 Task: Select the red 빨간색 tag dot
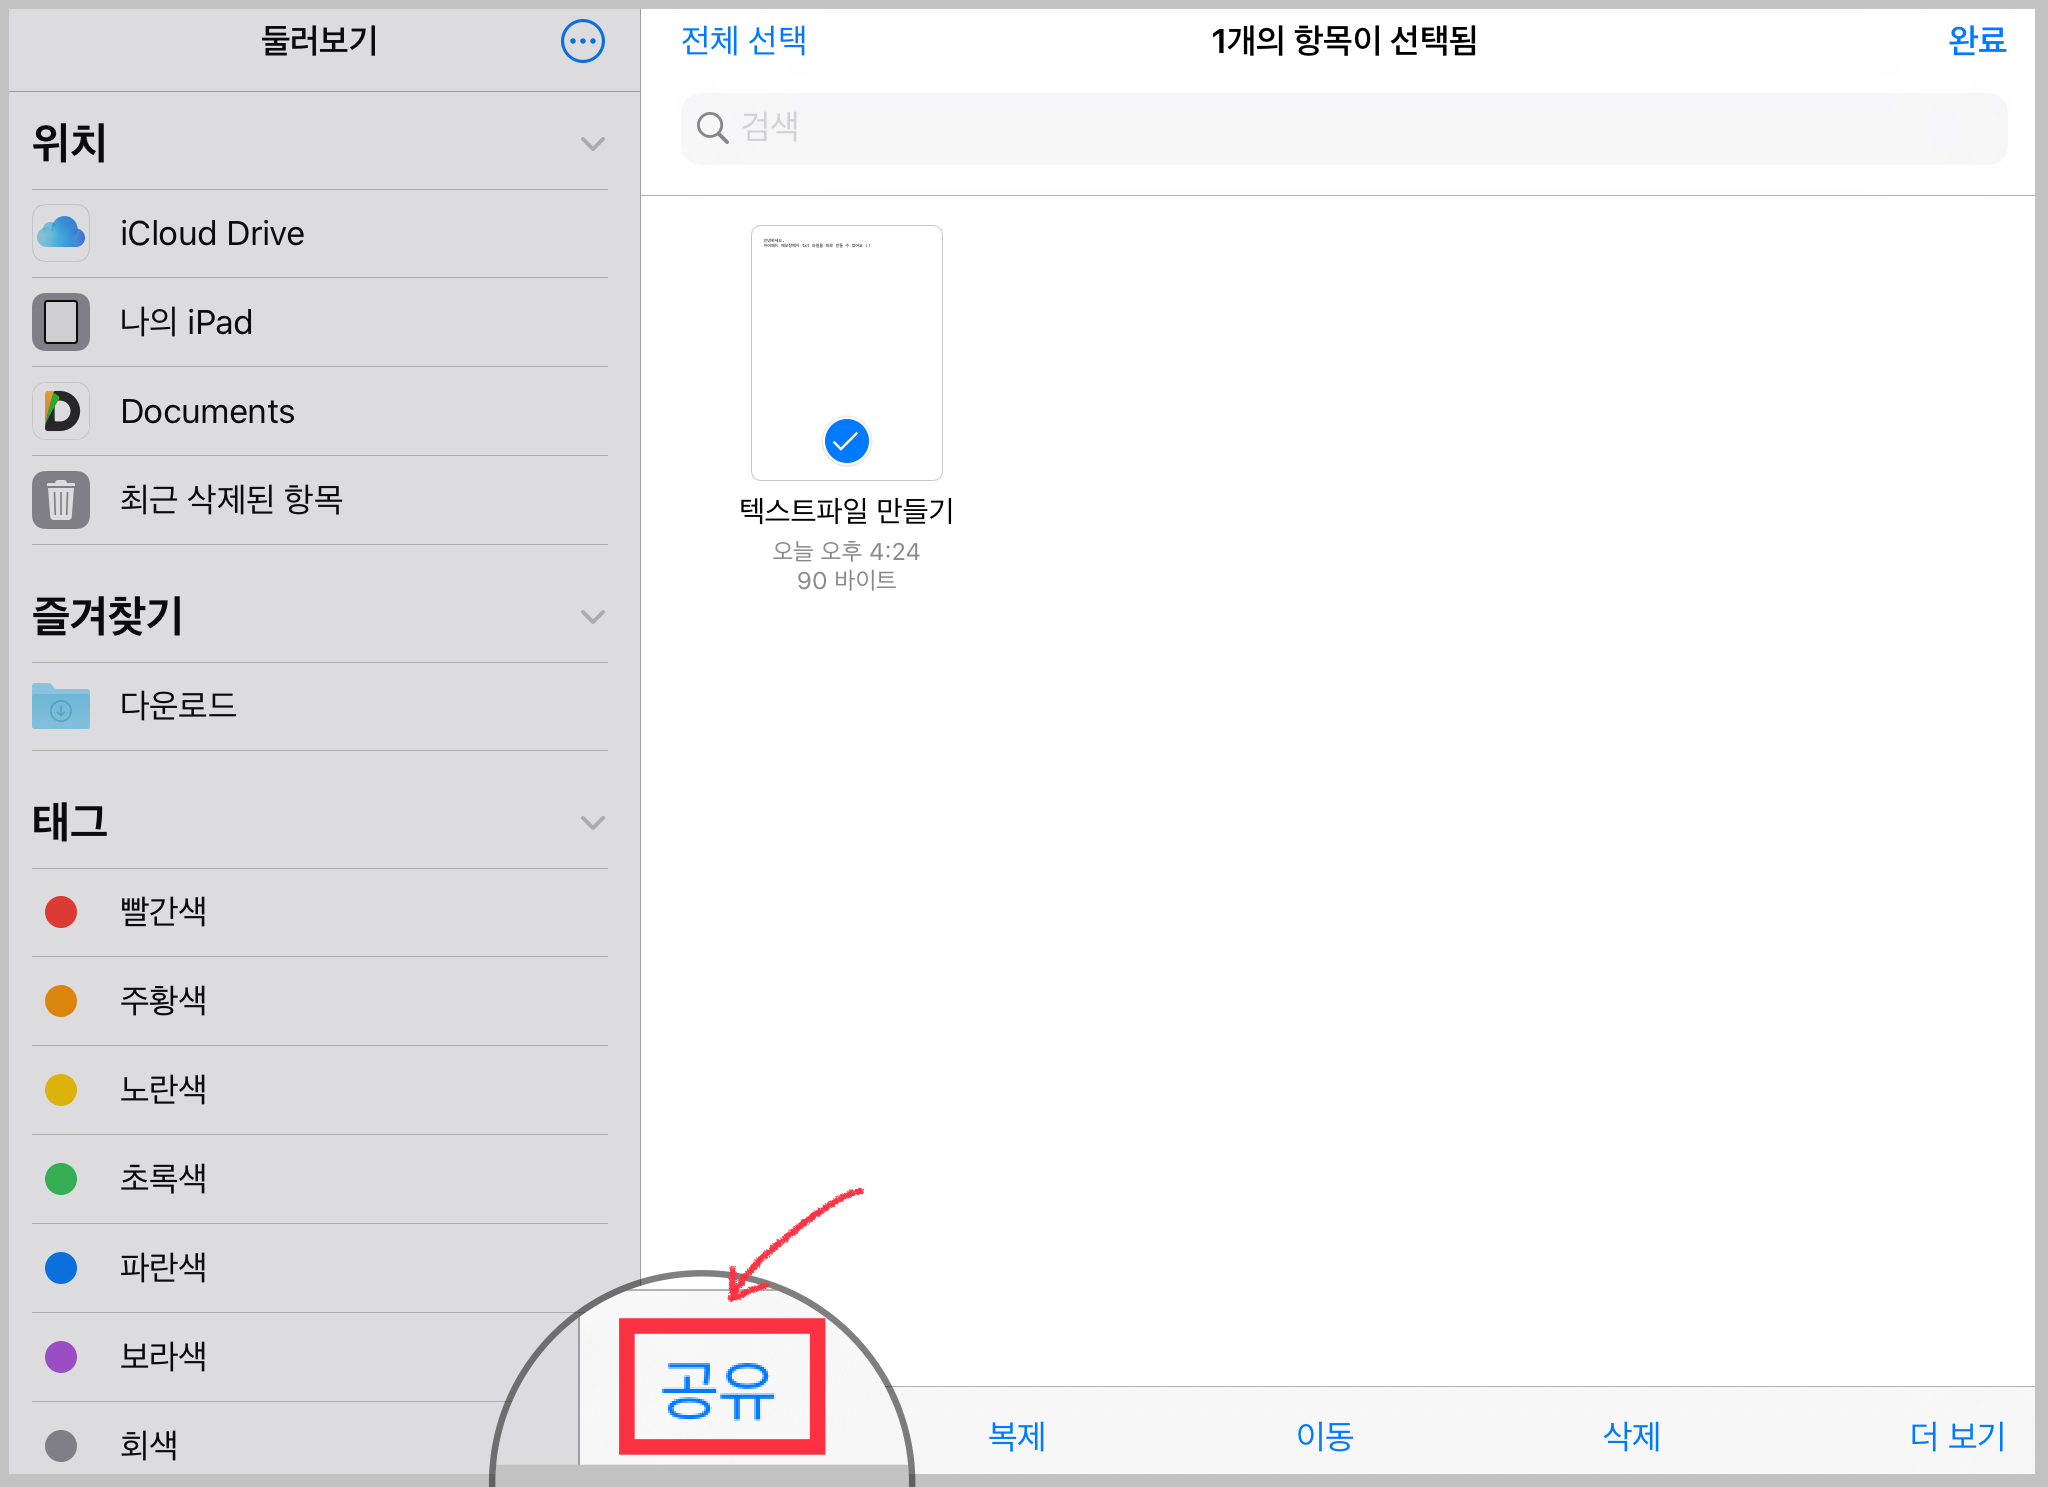pos(61,911)
